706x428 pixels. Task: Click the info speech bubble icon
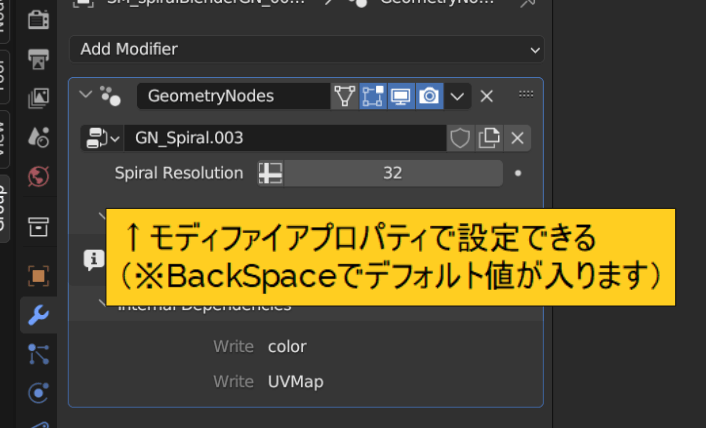point(94,260)
